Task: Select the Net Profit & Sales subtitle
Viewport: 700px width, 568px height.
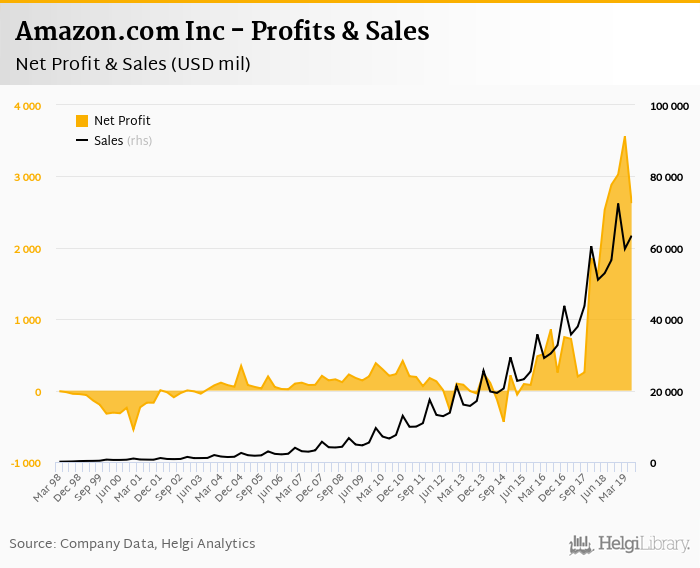Action: pyautogui.click(x=133, y=65)
